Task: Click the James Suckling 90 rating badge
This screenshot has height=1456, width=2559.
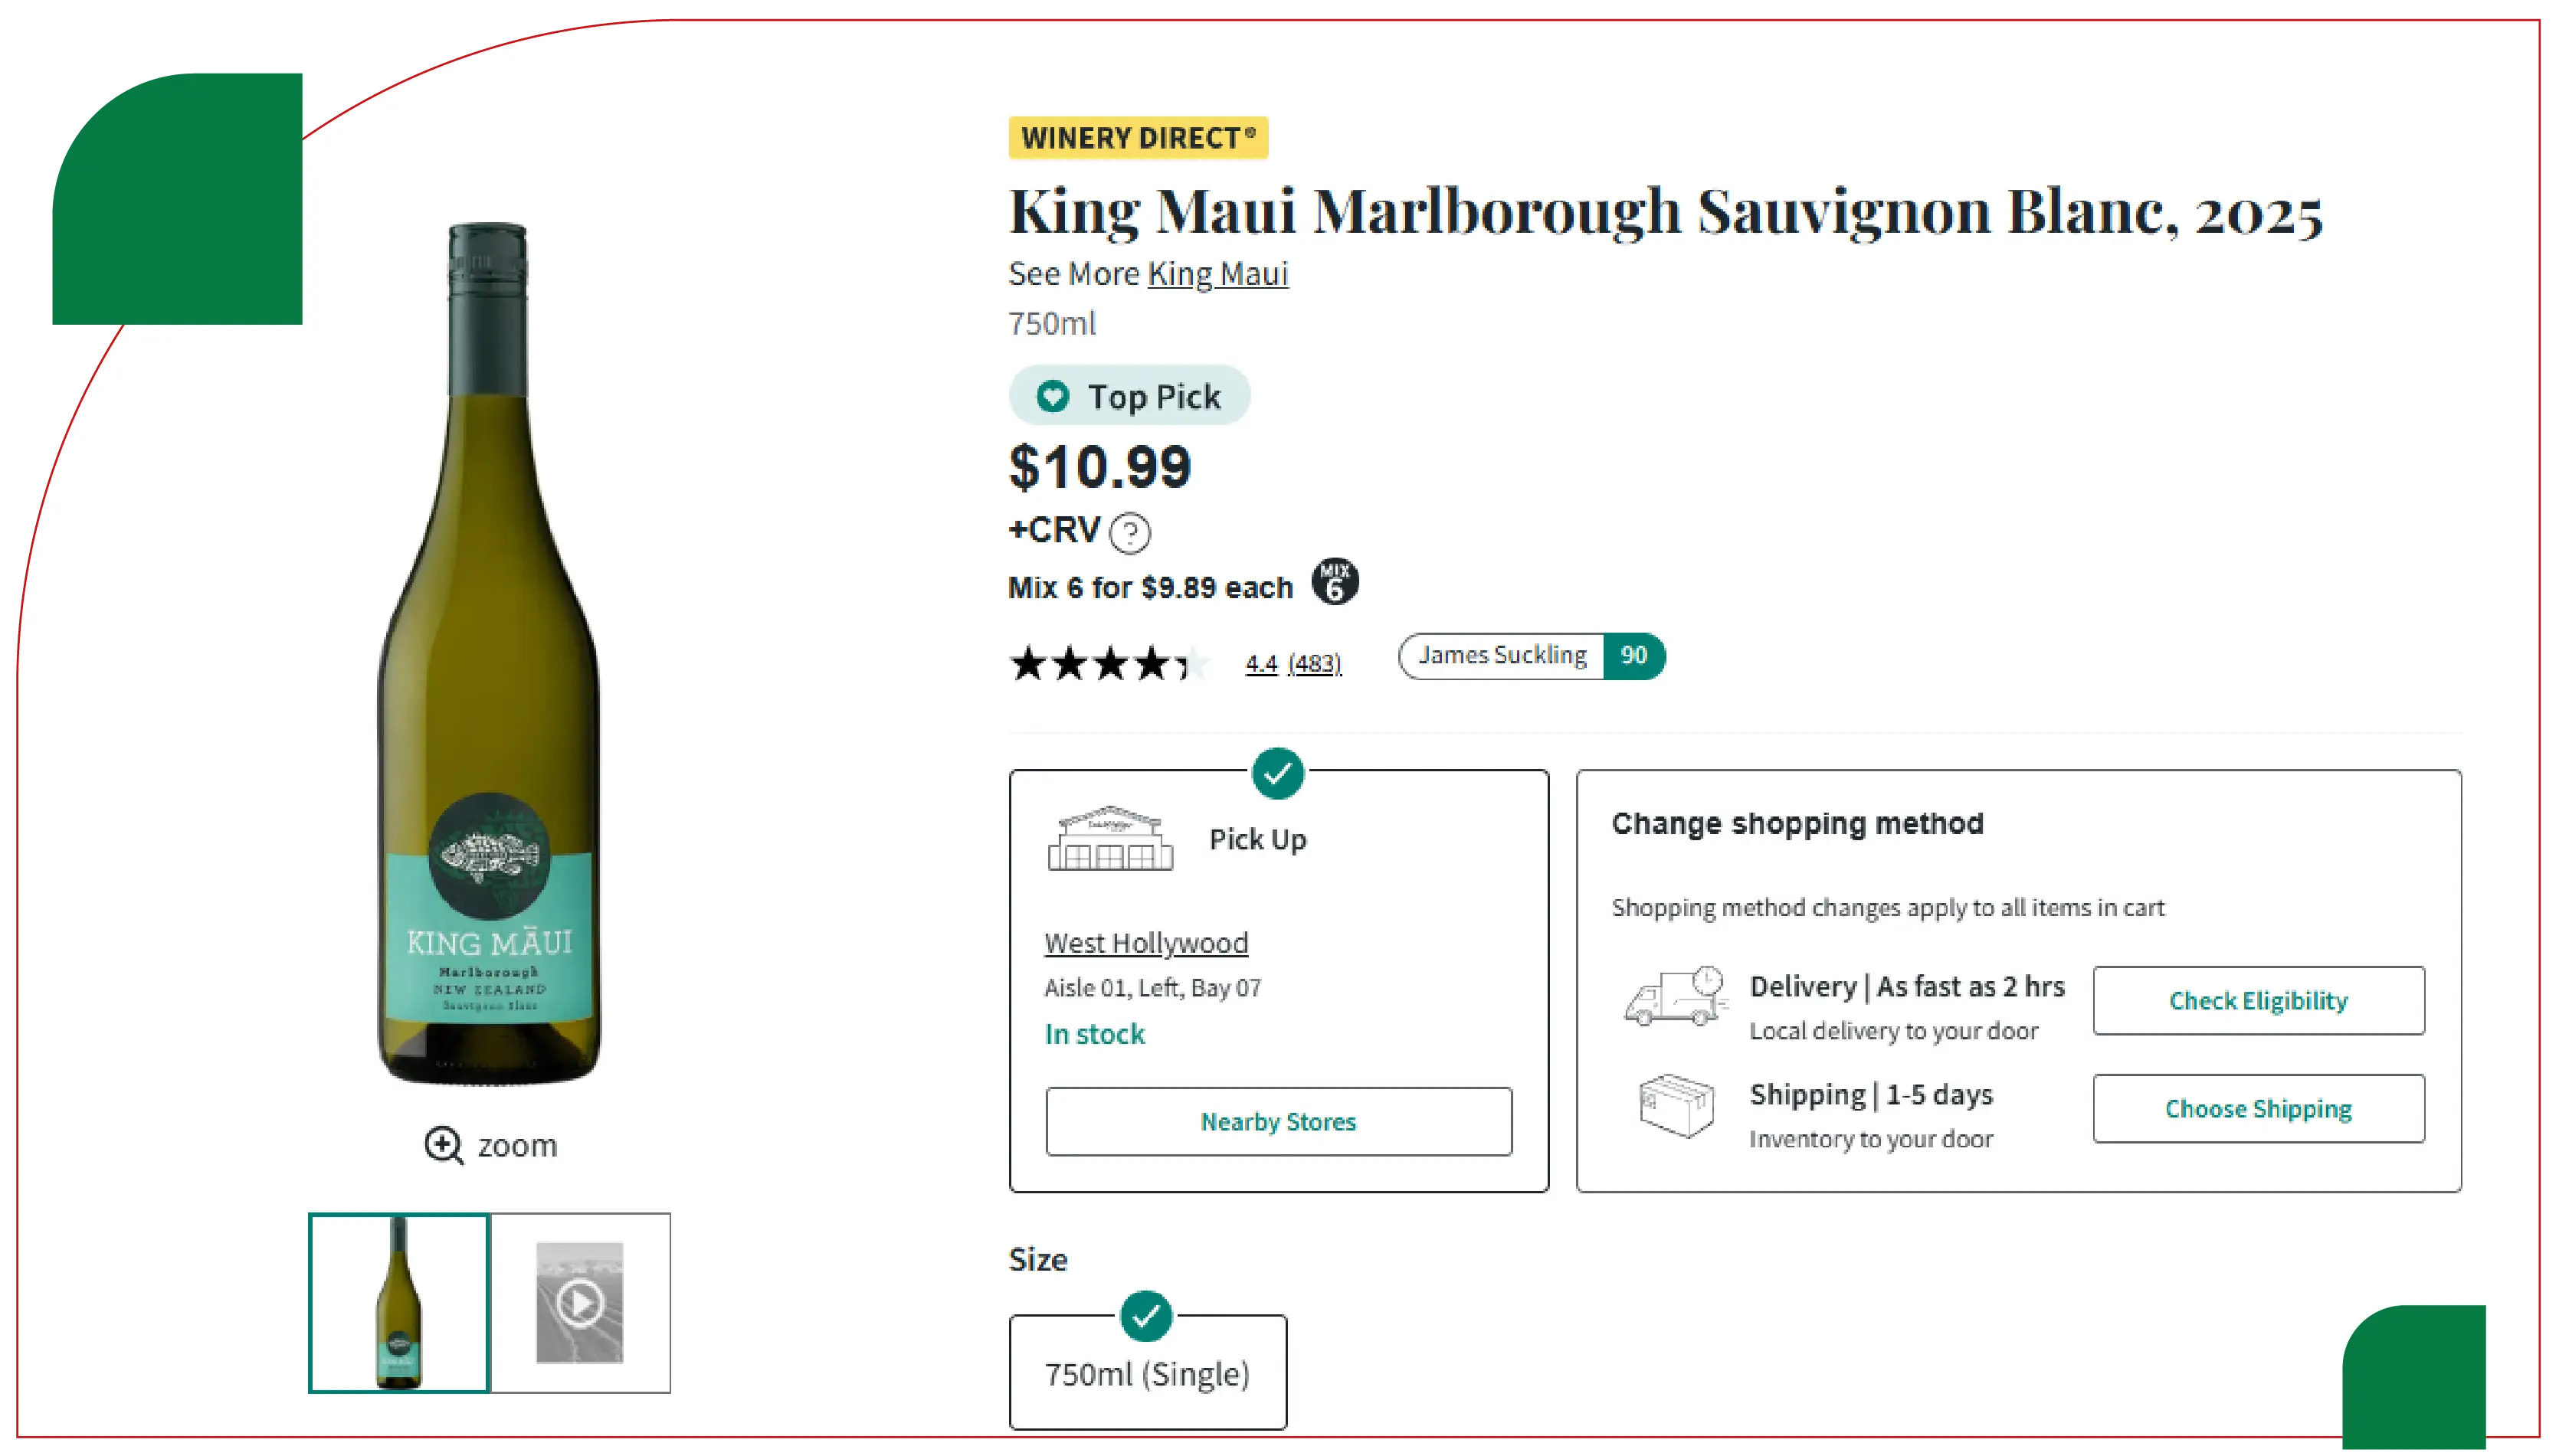Action: pos(1531,656)
